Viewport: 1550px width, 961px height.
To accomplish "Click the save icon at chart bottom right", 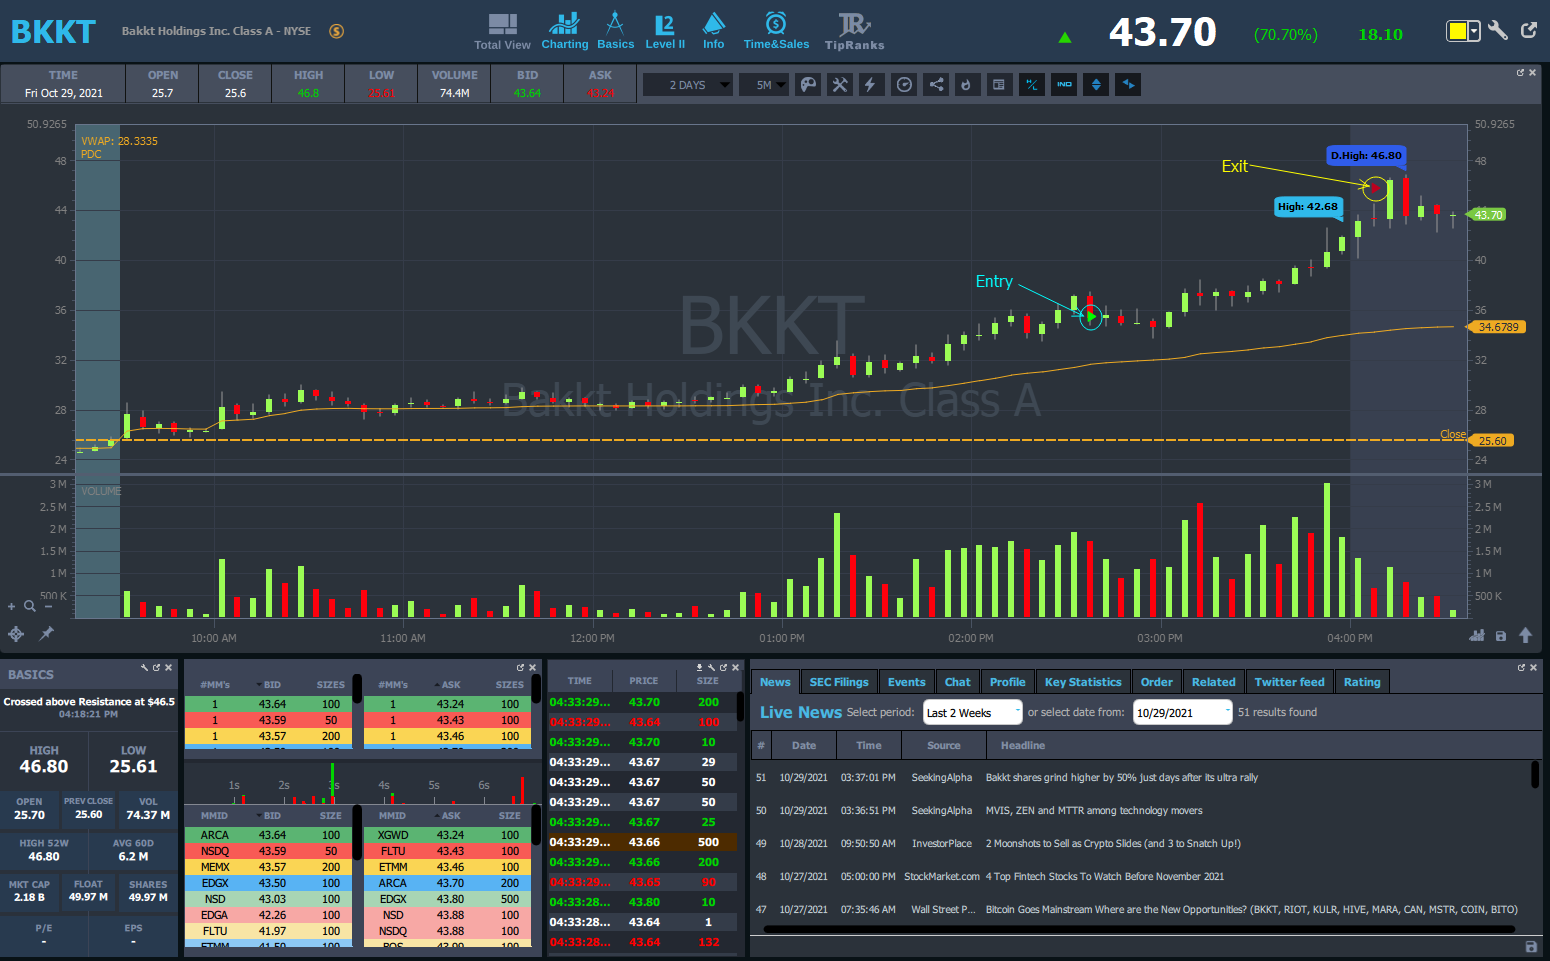I will click(x=1500, y=636).
